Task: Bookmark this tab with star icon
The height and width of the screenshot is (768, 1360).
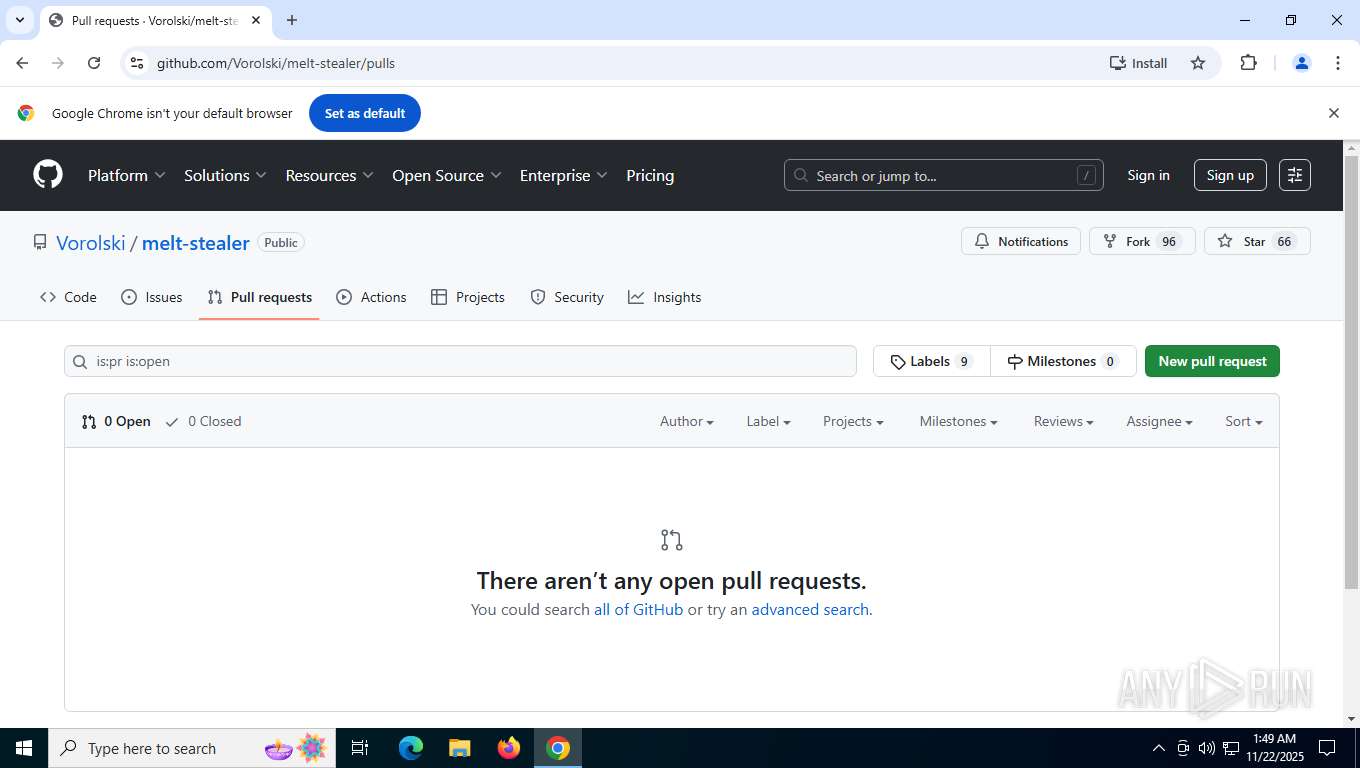Action: point(1198,63)
